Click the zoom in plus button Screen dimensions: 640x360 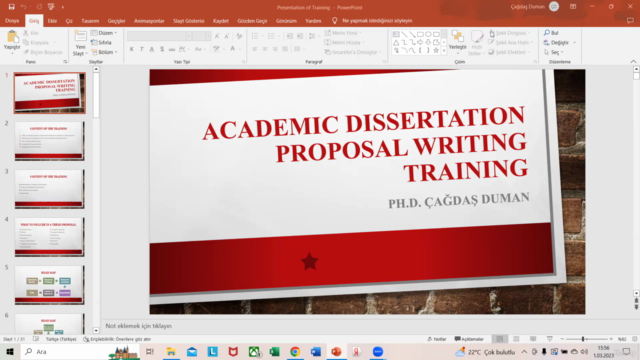pos(611,339)
